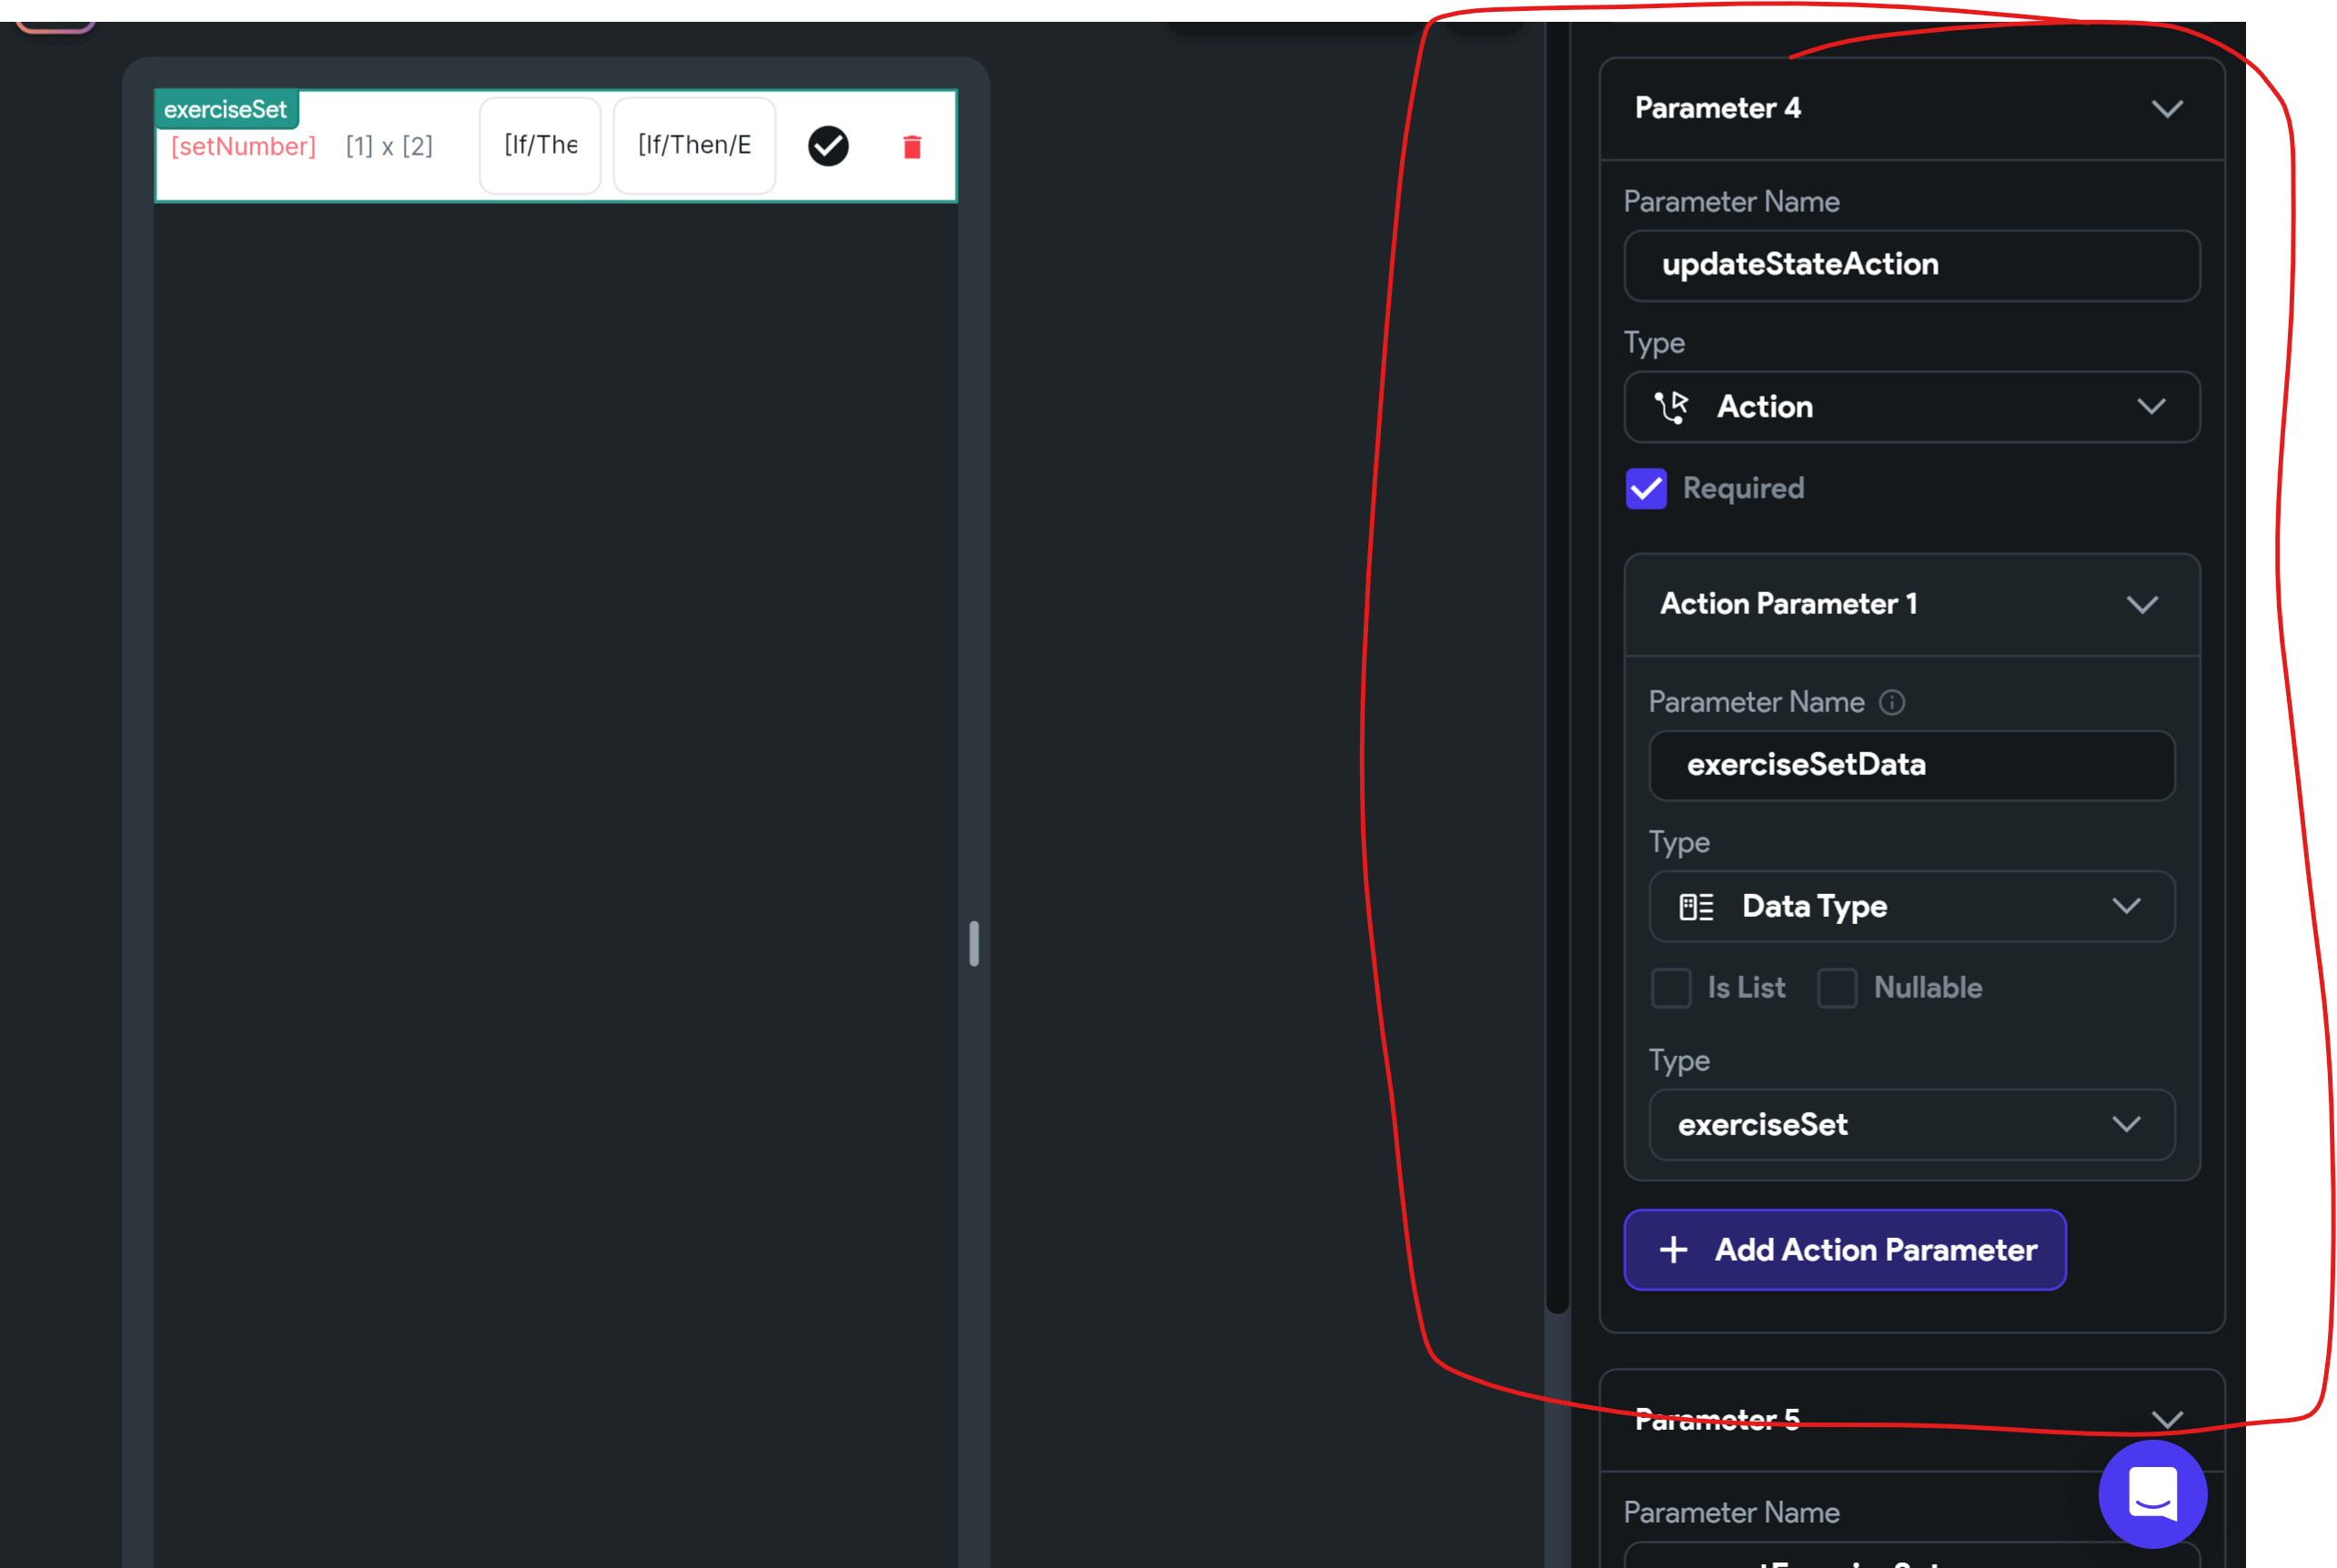Collapse the Parameter 4 section
The height and width of the screenshot is (1568, 2337).
2166,109
